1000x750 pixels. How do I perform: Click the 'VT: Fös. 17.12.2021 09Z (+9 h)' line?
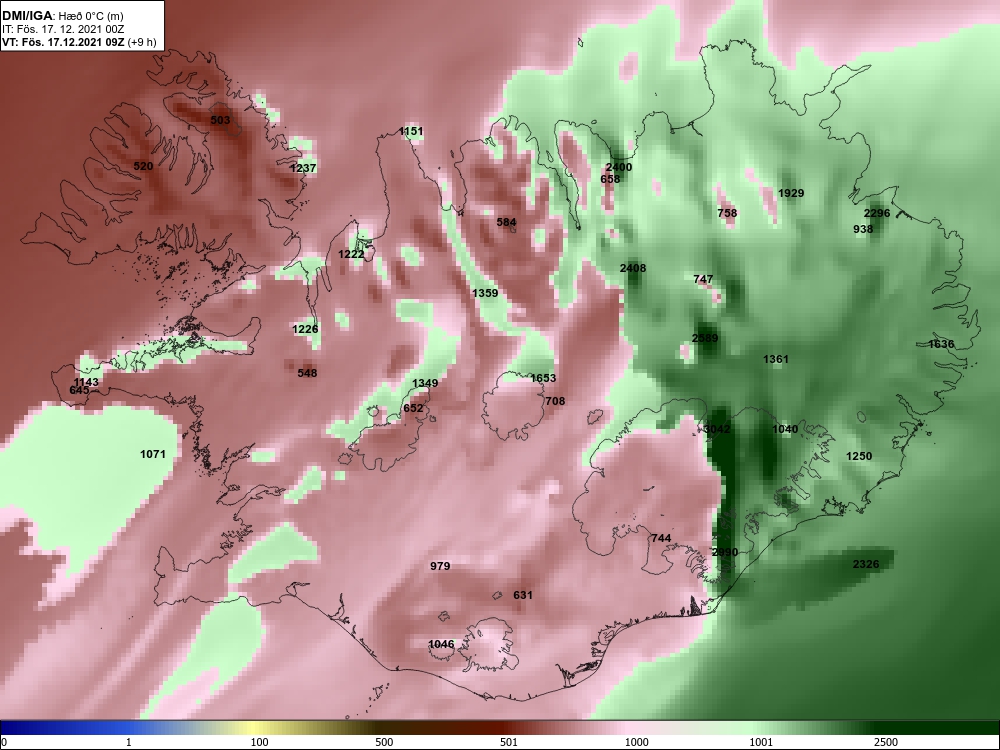(x=78, y=43)
